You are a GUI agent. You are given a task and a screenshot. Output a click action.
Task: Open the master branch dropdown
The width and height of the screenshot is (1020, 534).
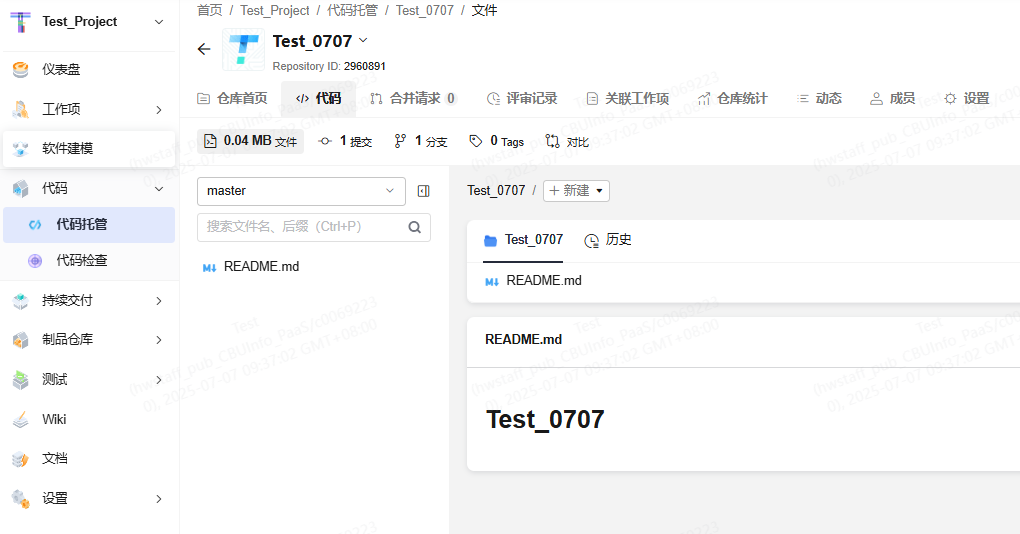pos(301,191)
